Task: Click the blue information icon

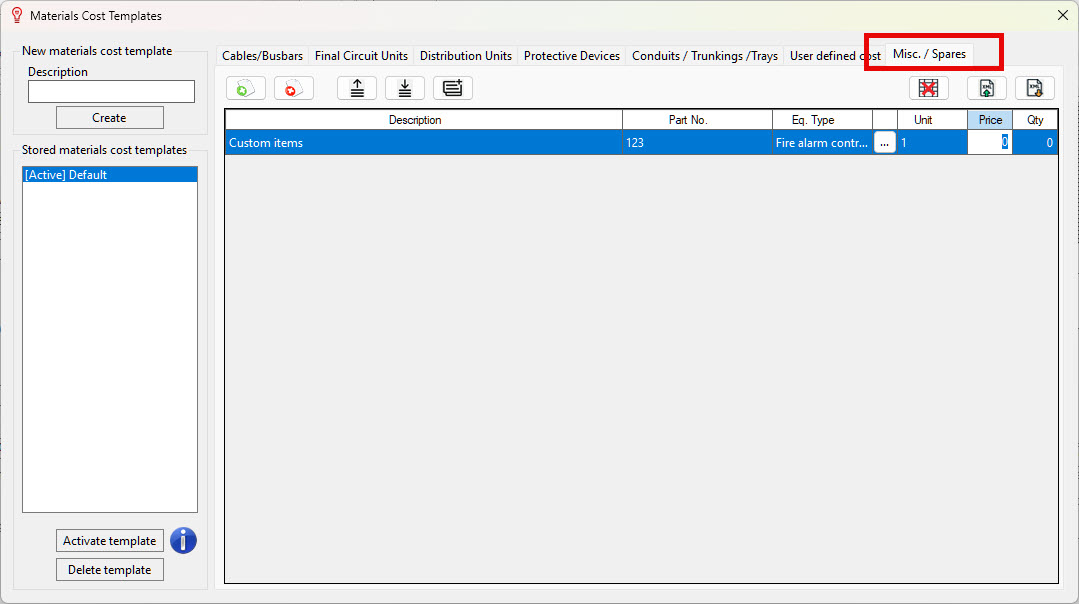Action: click(183, 541)
